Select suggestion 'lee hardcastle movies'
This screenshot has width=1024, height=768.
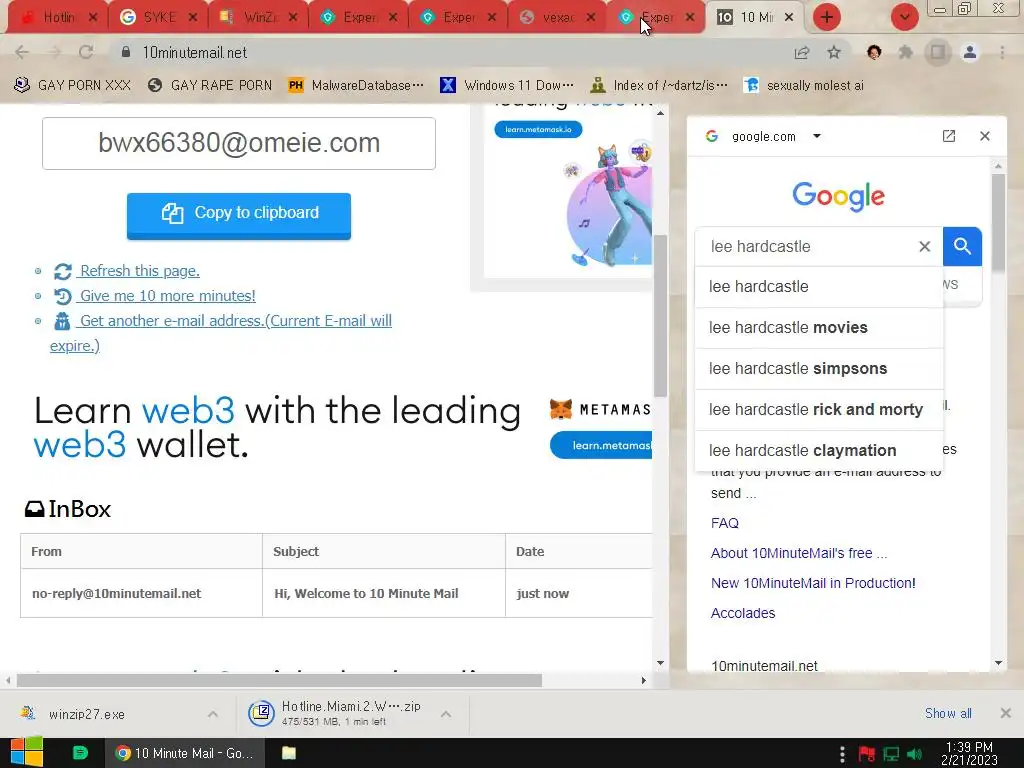point(820,327)
